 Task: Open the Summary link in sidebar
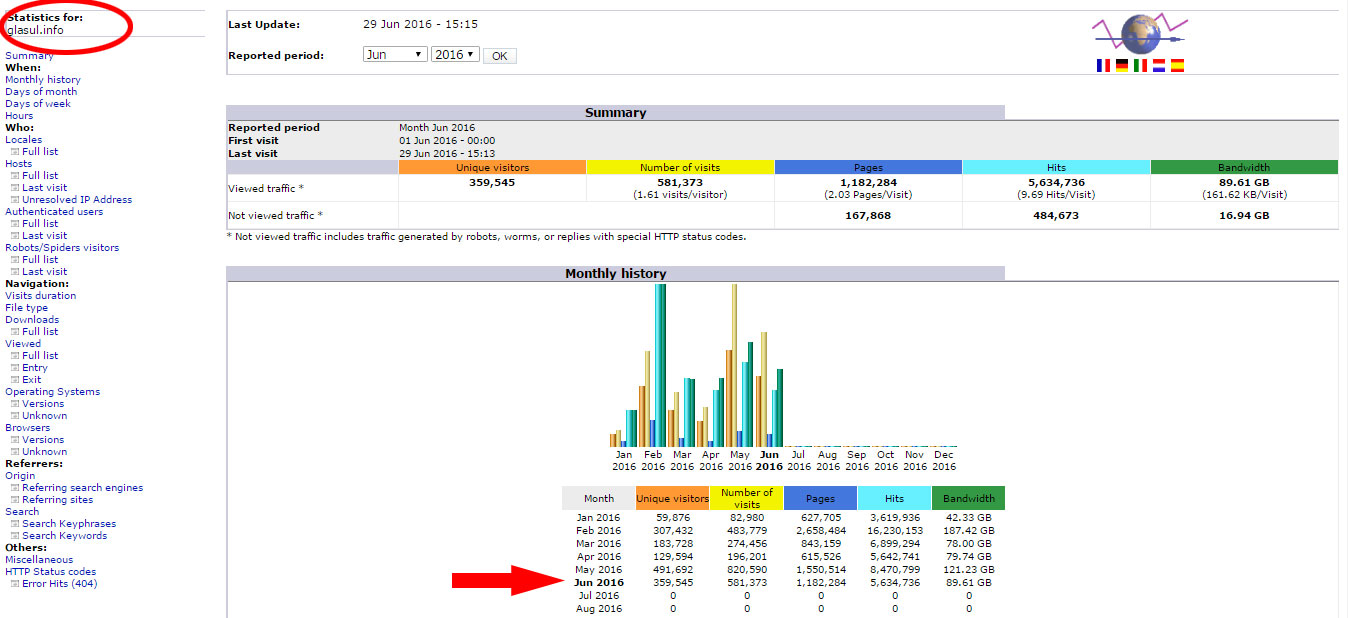29,56
